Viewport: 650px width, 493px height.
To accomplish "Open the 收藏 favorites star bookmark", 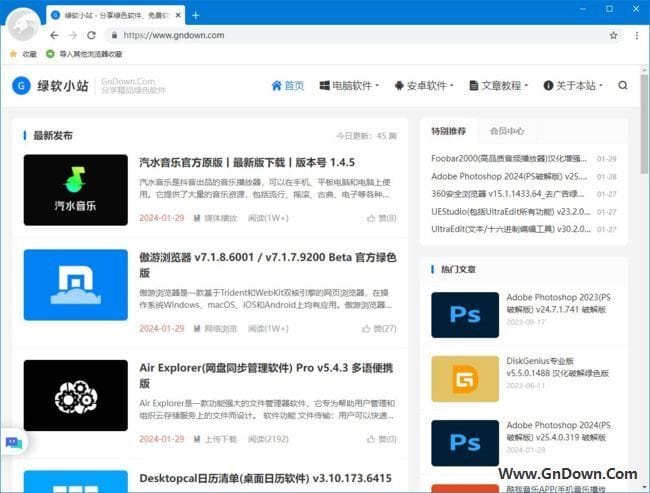I will coord(23,54).
